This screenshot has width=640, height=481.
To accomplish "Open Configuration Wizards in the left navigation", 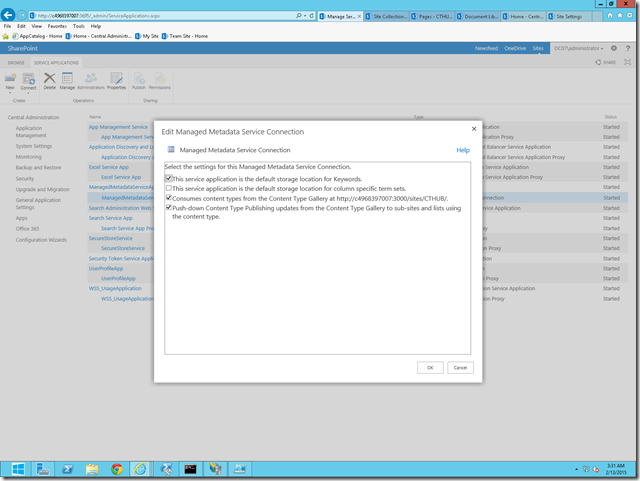I will click(x=41, y=240).
